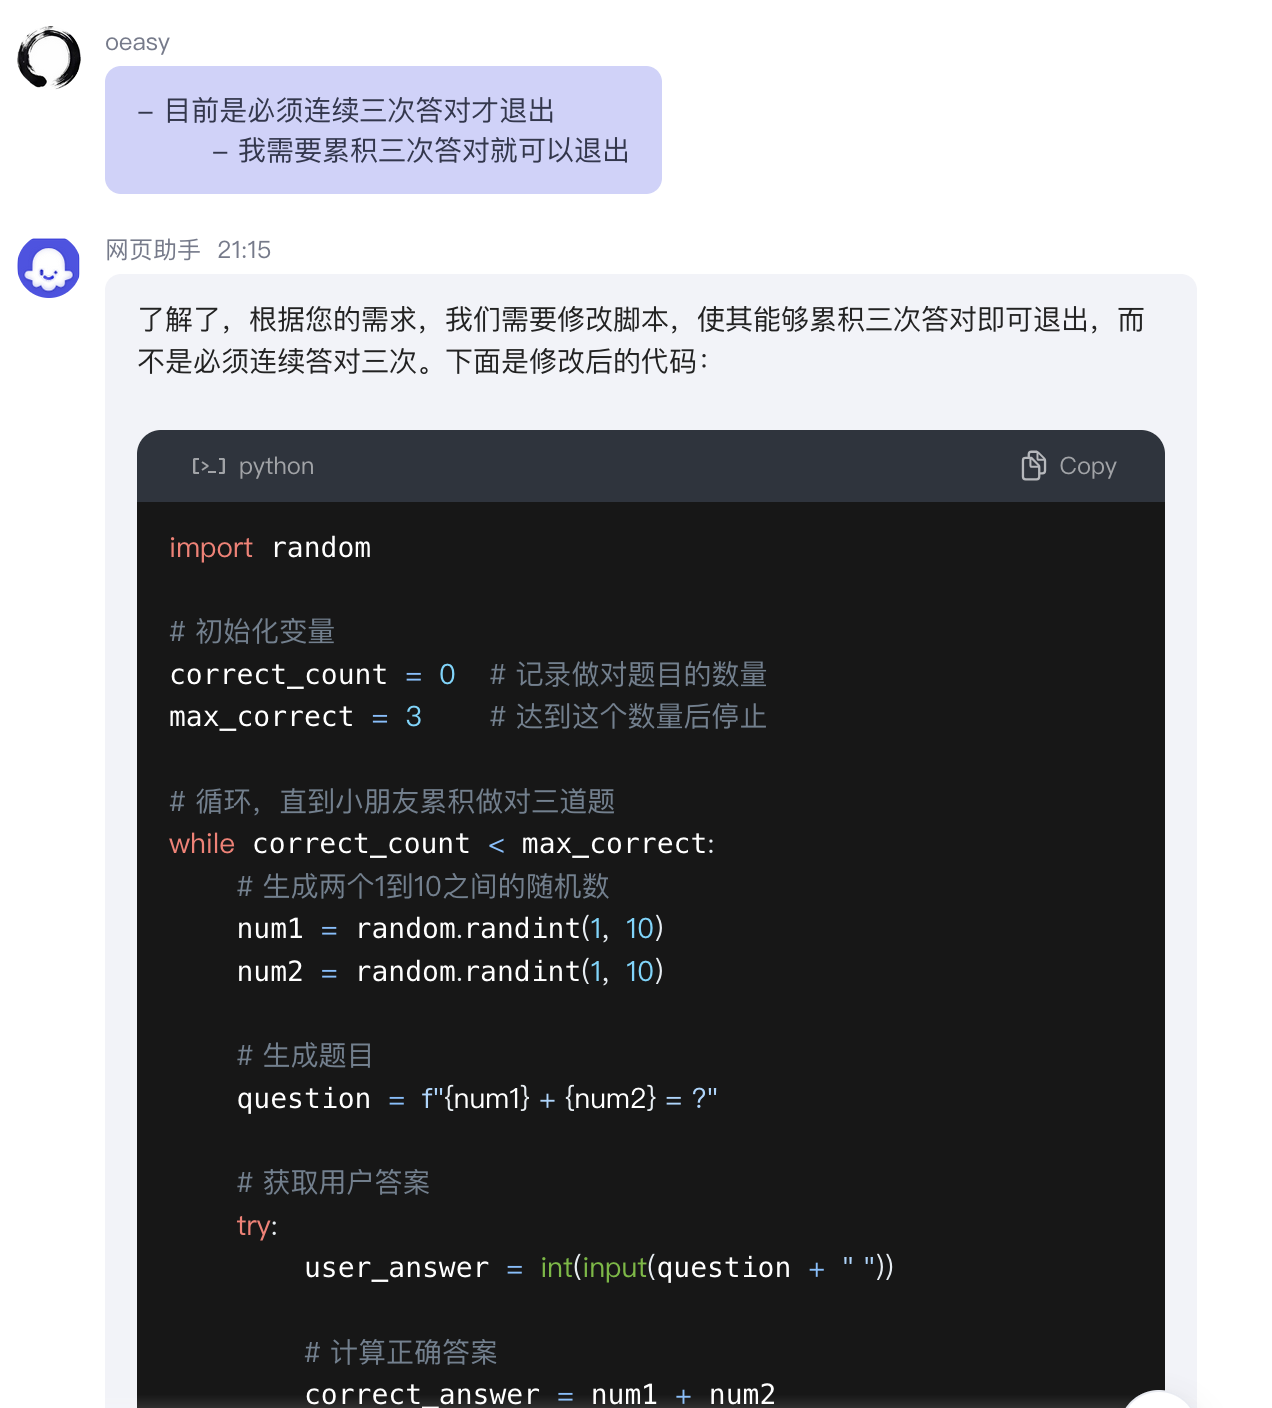The width and height of the screenshot is (1272, 1408).
Task: Click the 'correct_count = 0' code line
Action: tap(312, 675)
